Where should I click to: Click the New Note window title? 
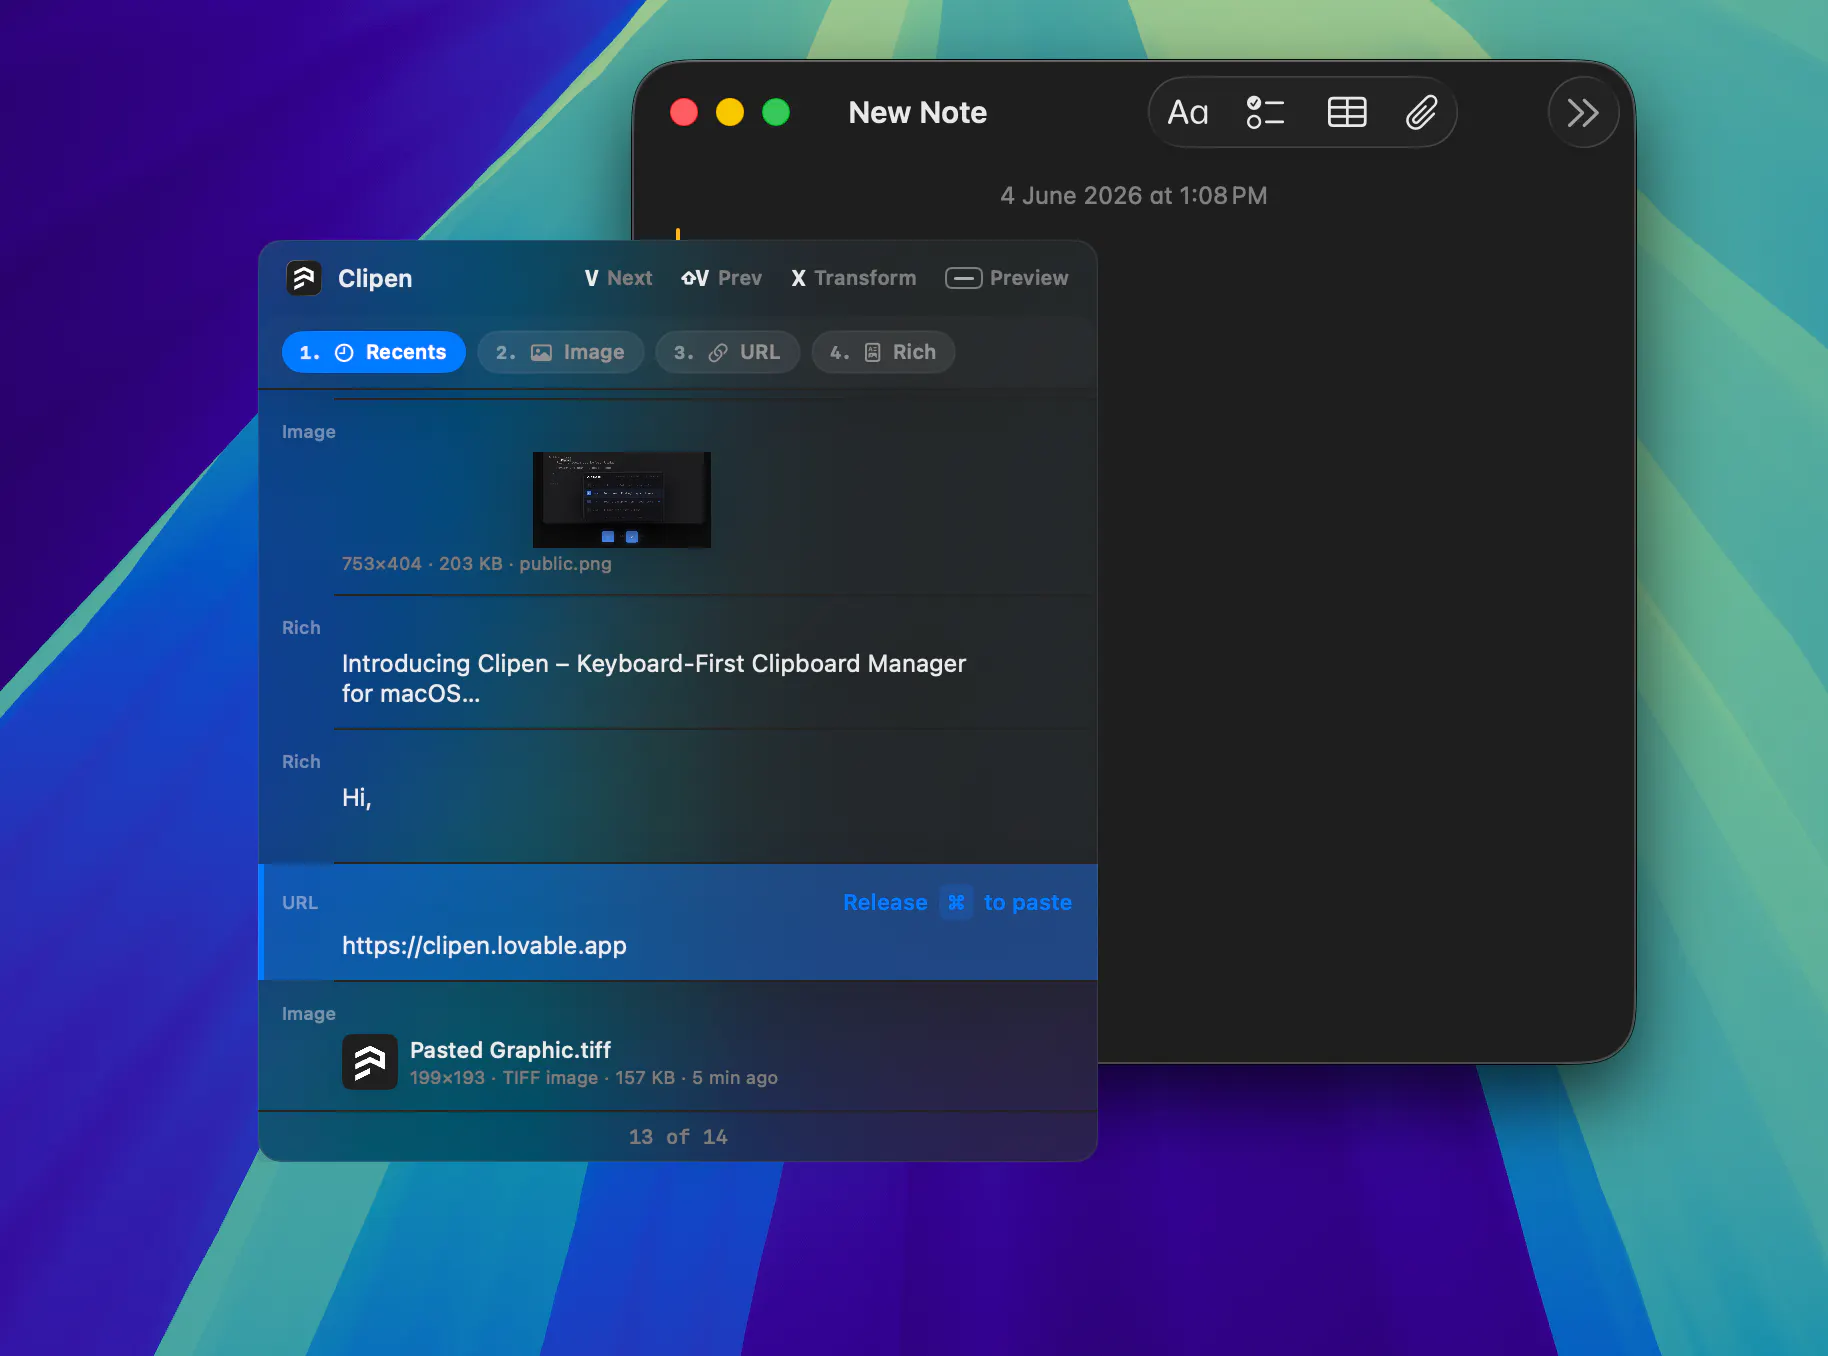point(918,112)
